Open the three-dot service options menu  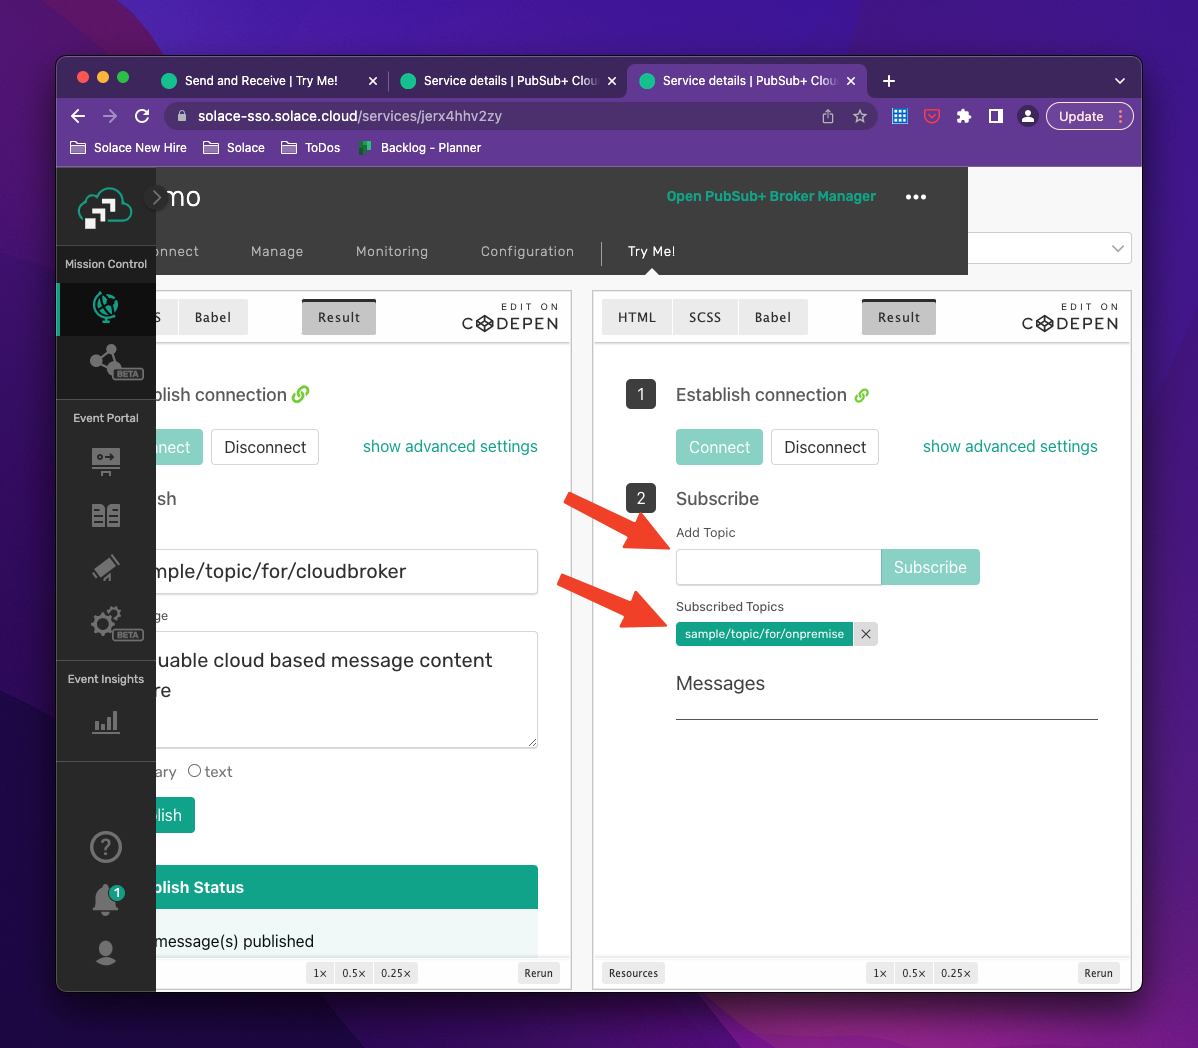pyautogui.click(x=915, y=196)
